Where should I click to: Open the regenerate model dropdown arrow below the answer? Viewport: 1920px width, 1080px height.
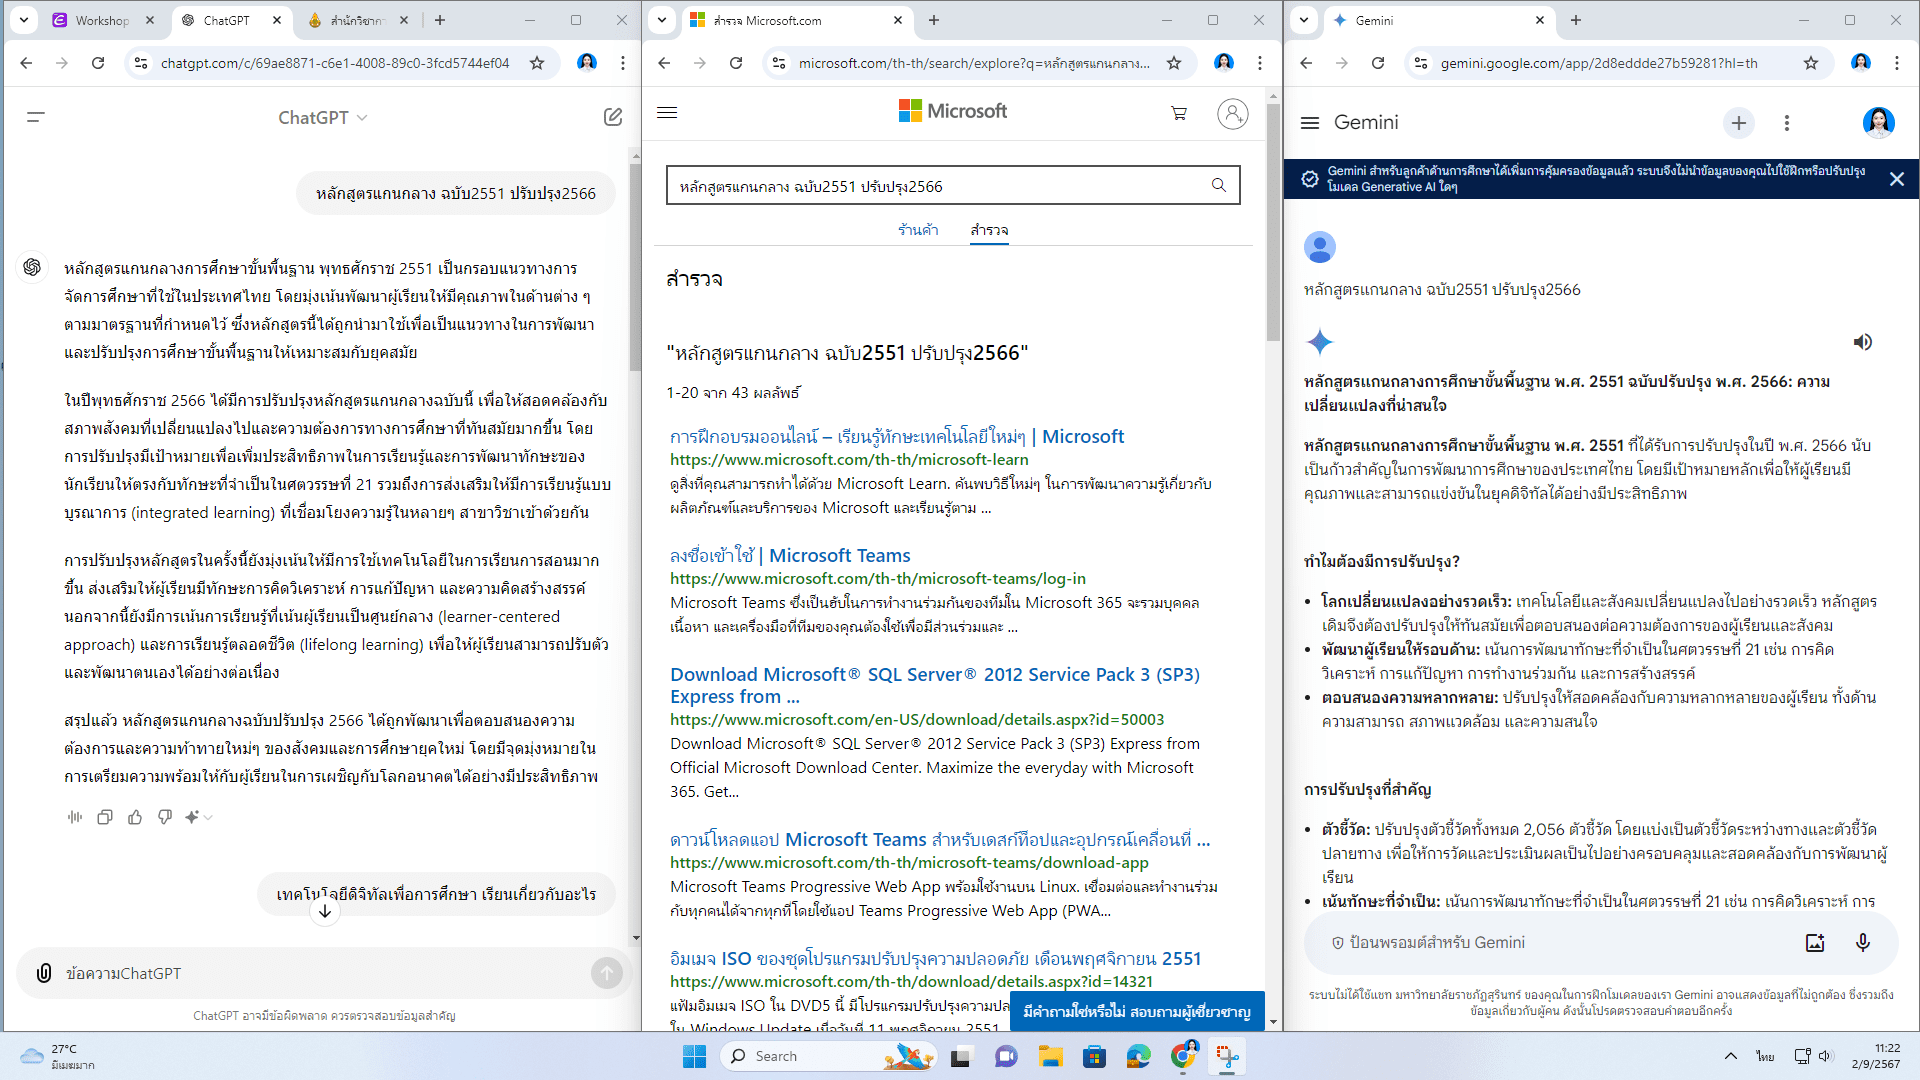point(208,817)
